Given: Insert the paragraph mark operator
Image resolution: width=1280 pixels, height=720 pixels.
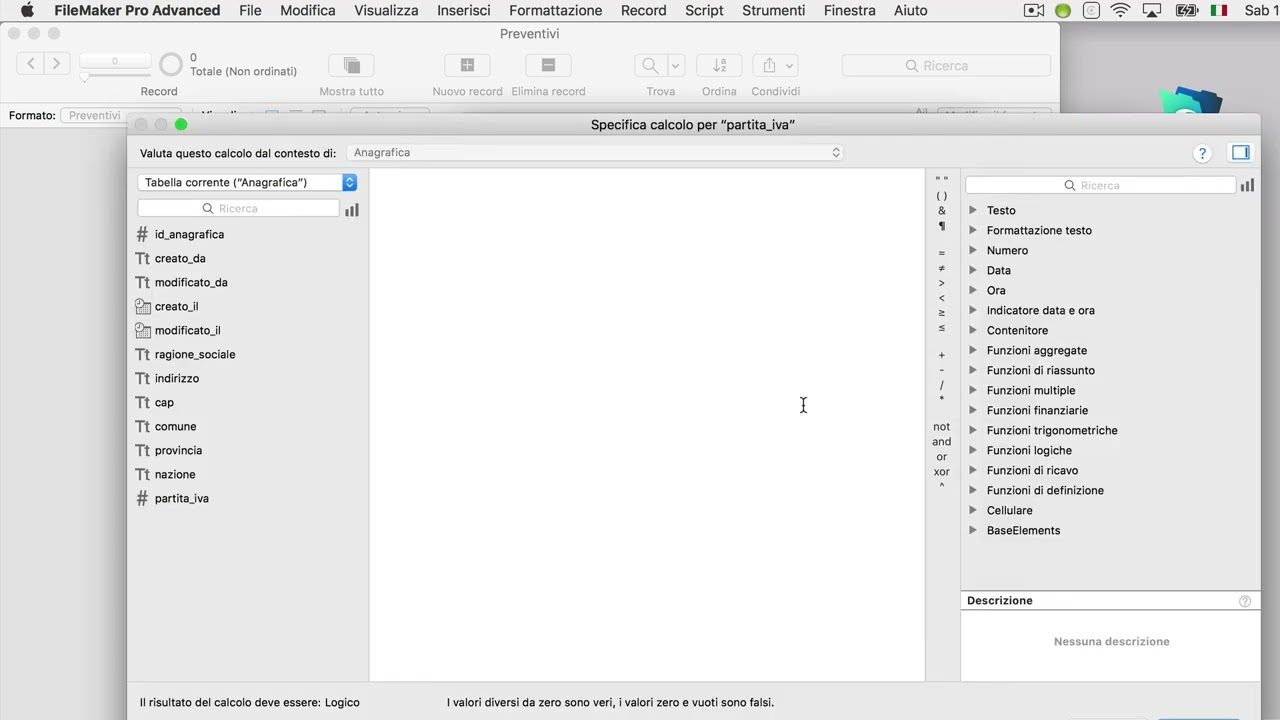Looking at the screenshot, I should 941,226.
